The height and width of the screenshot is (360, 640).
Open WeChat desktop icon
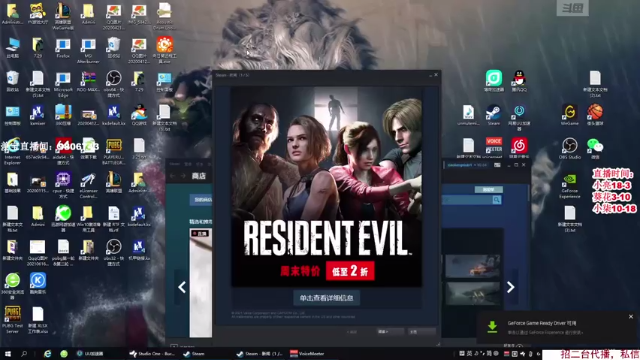coord(595,148)
